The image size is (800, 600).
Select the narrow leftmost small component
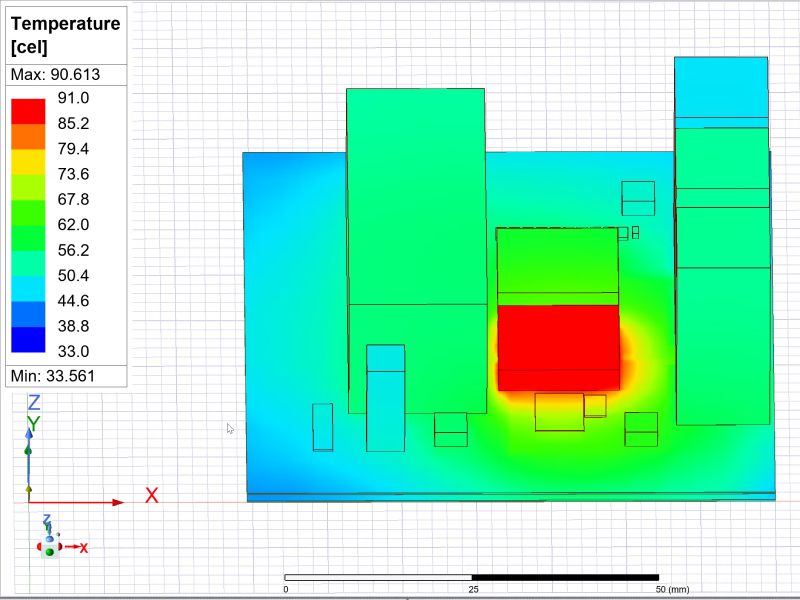point(322,427)
